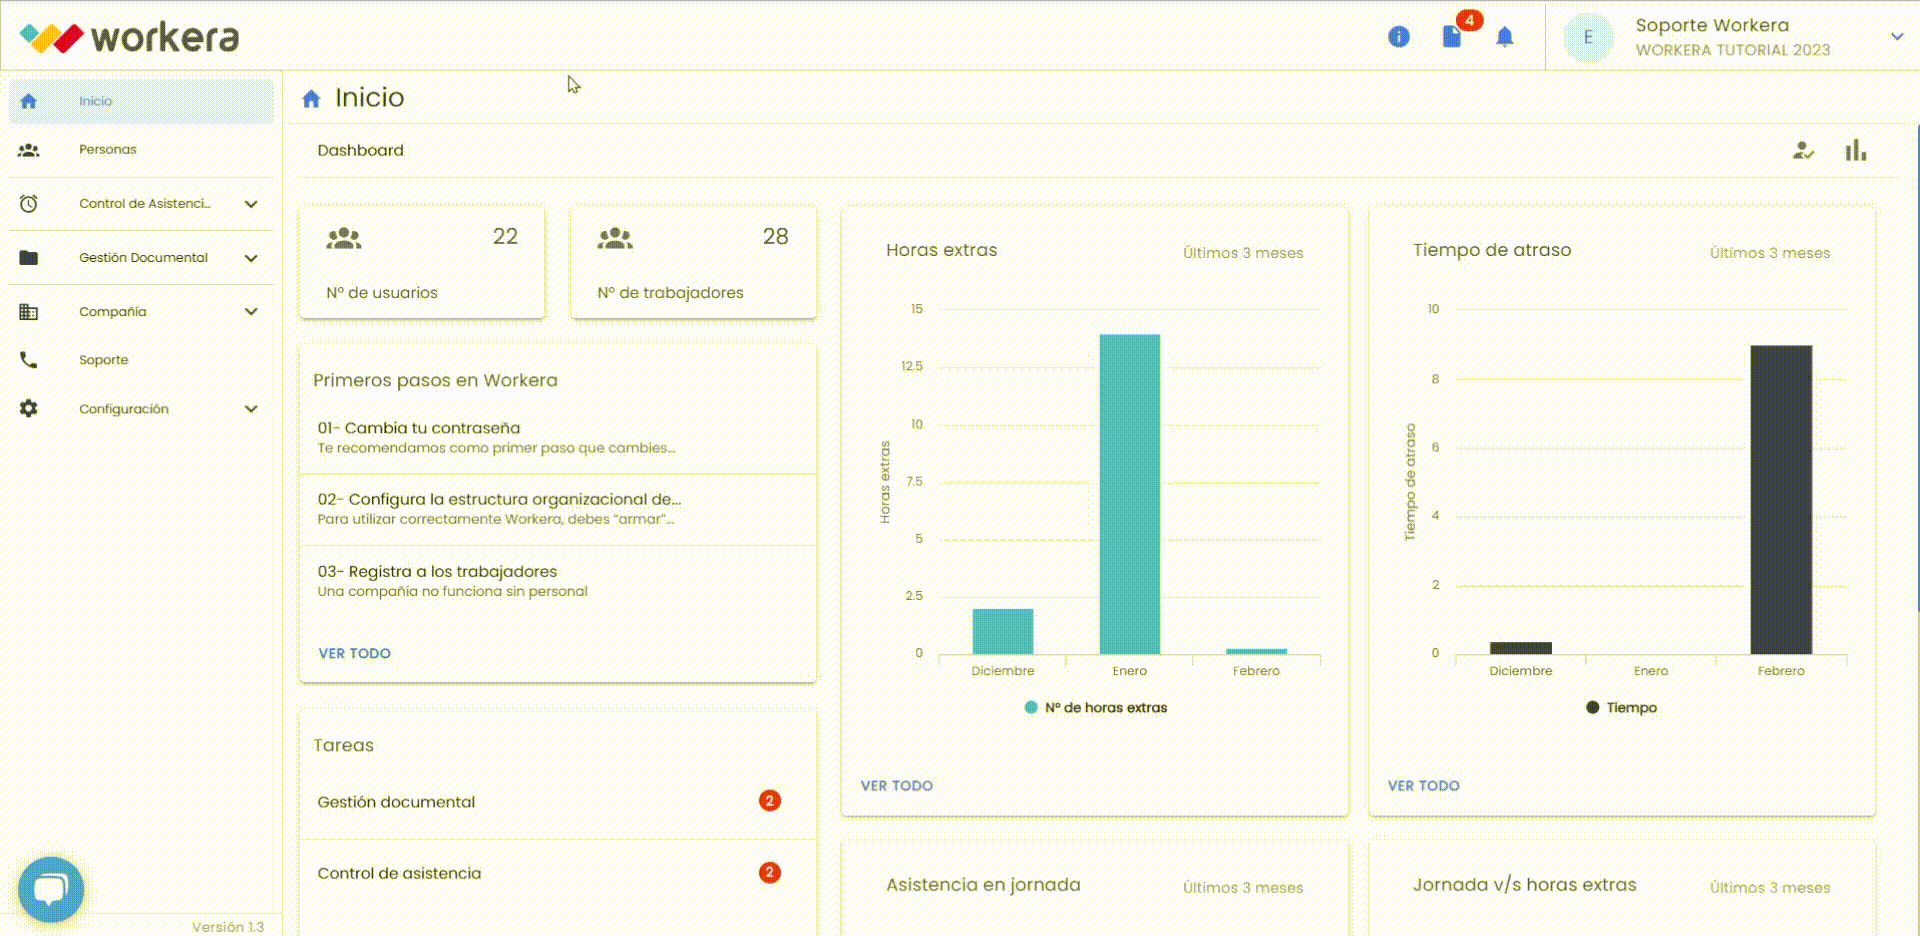Click the Compañía building icon
This screenshot has height=936, width=1920.
(x=29, y=312)
